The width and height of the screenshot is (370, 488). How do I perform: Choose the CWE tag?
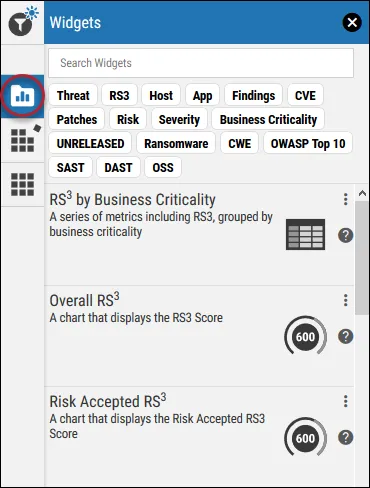239,144
